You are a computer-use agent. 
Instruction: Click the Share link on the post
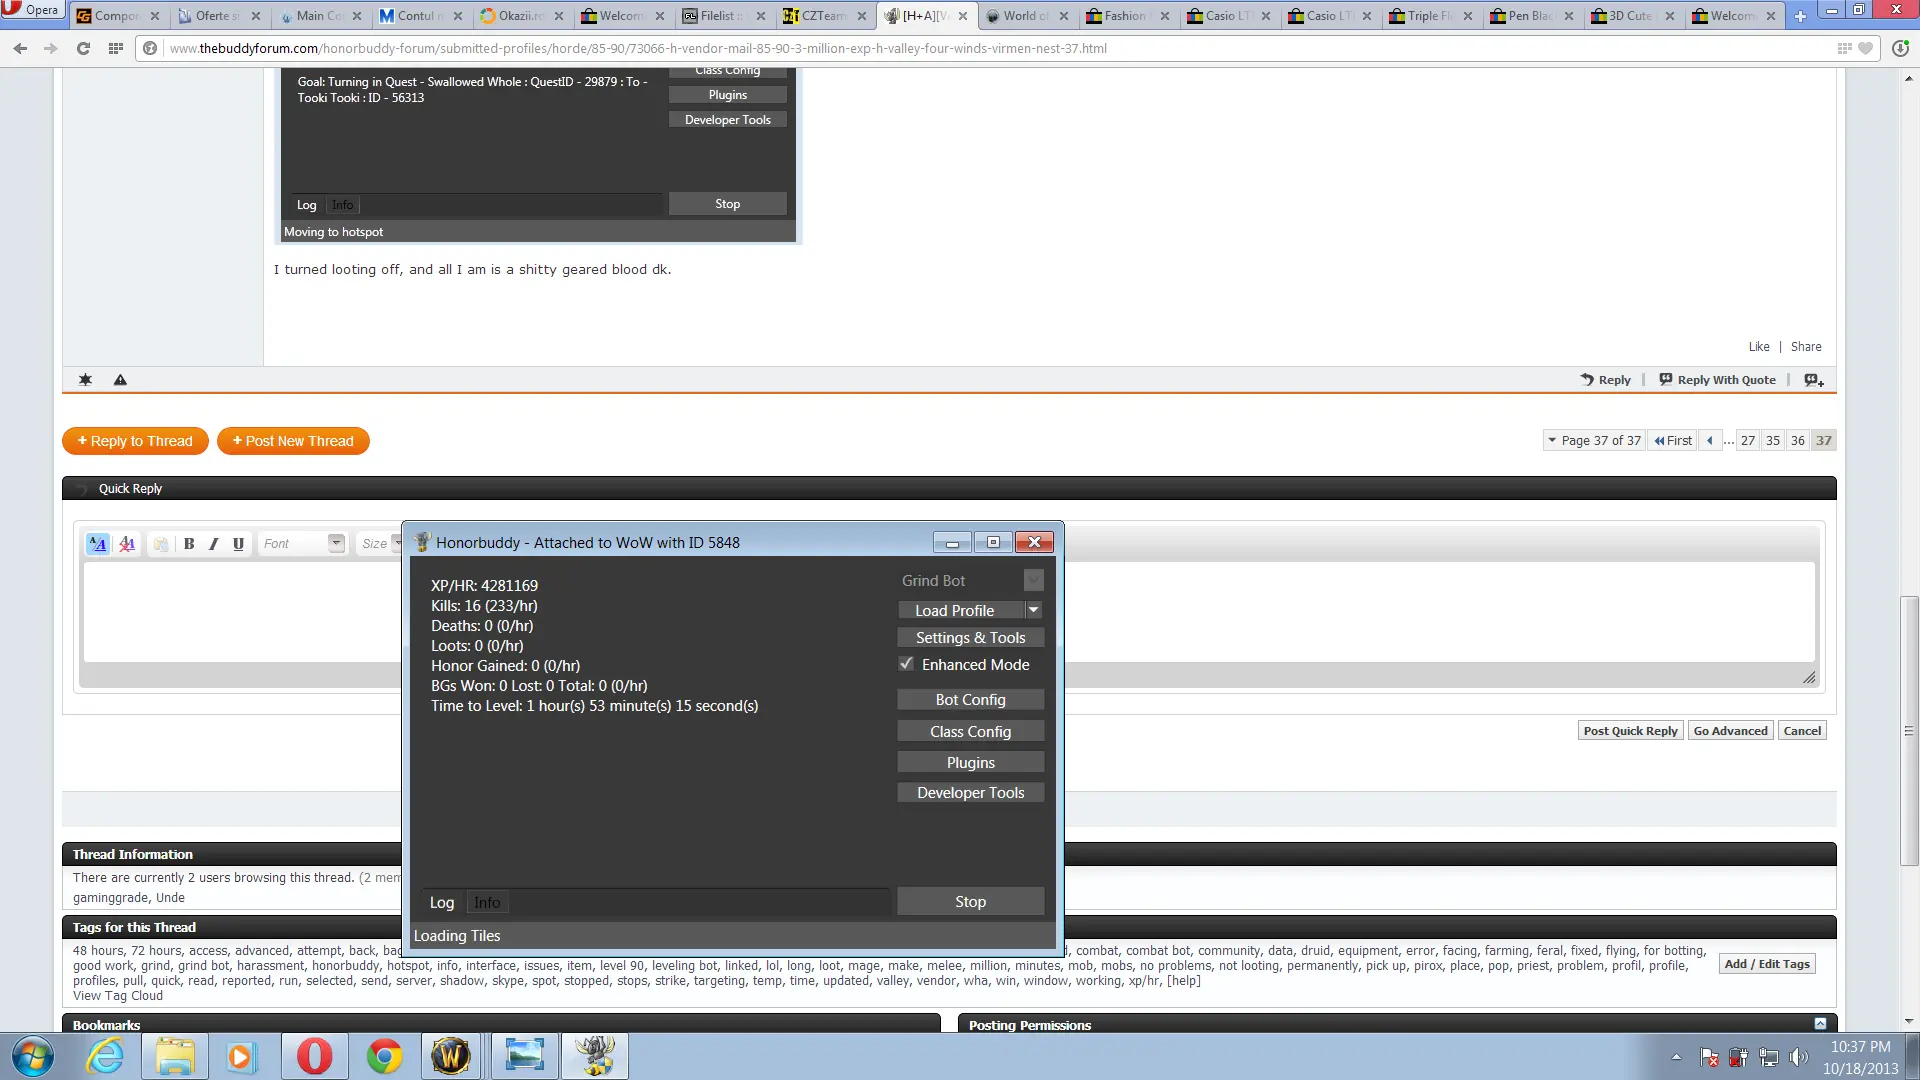point(1805,347)
